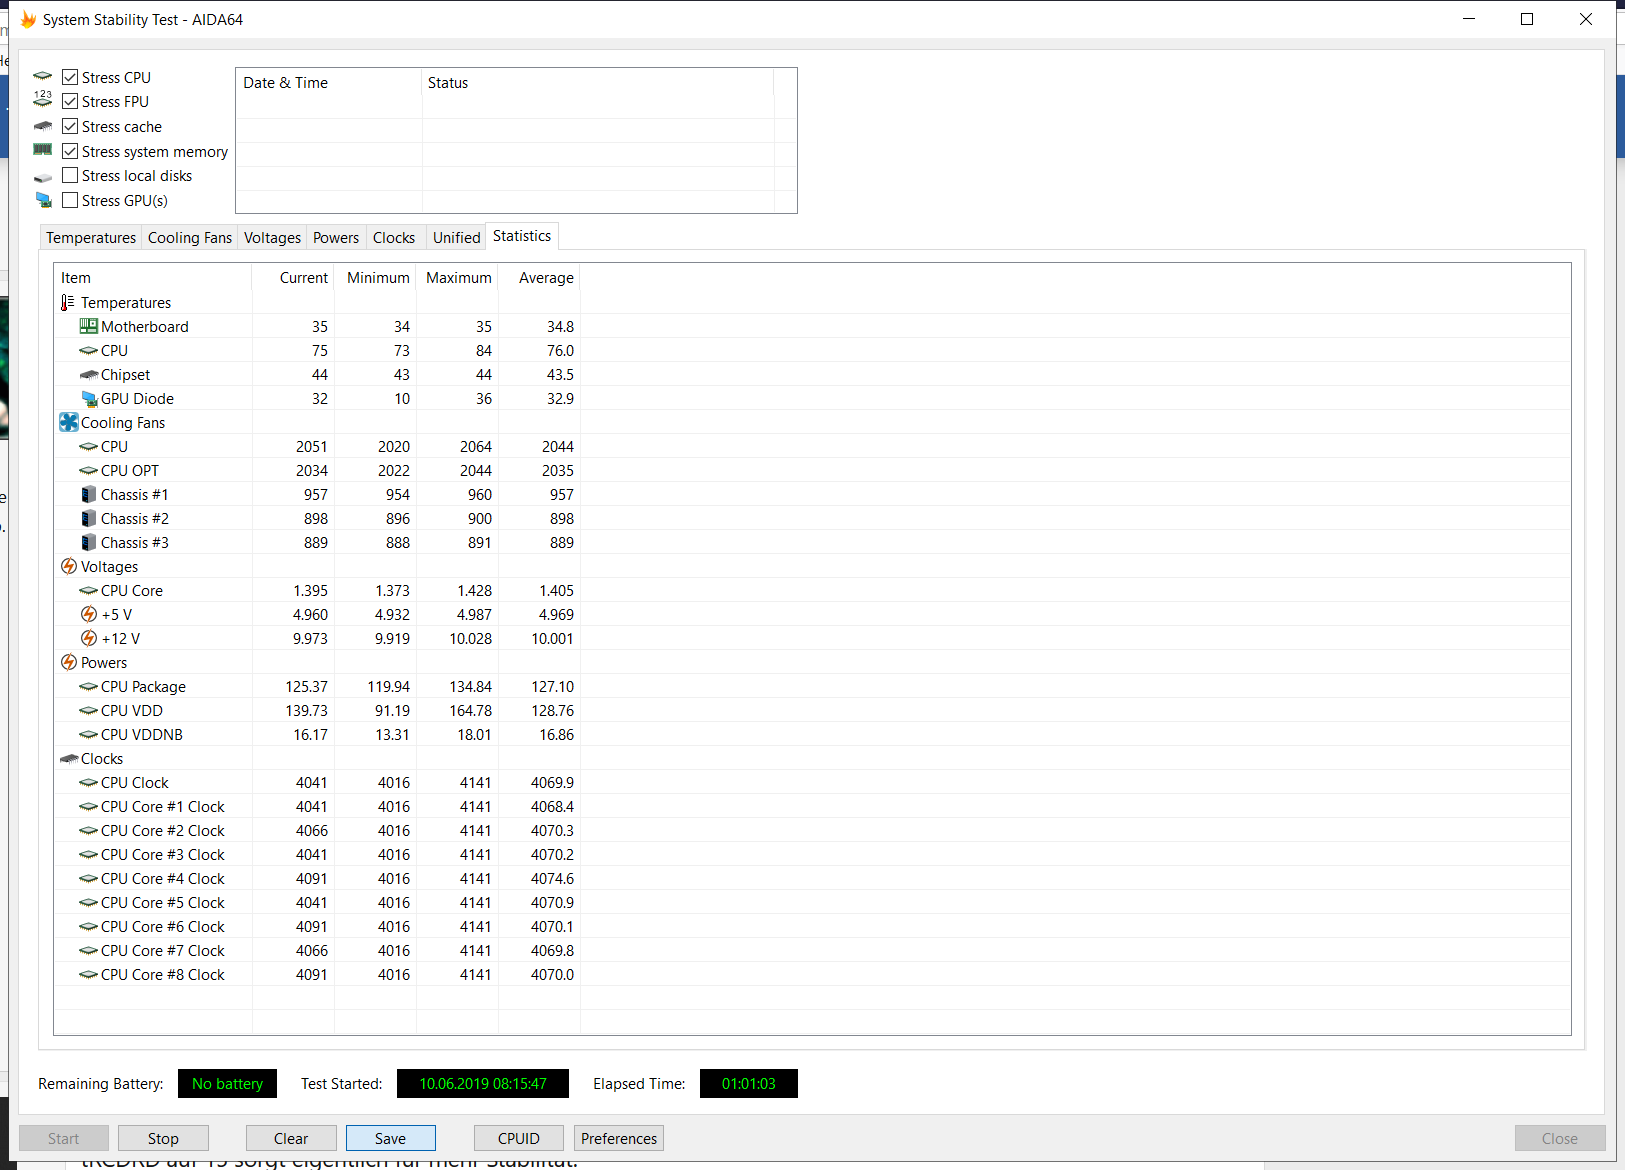The width and height of the screenshot is (1625, 1170).
Task: Click the +12 V voltage icon
Action: click(x=89, y=638)
